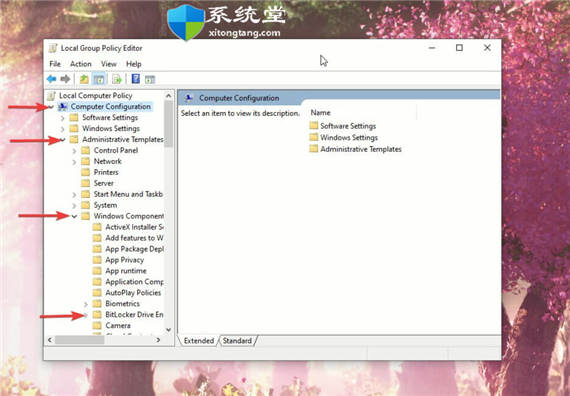Select Application Compatibility tree item
The image size is (570, 396).
pyautogui.click(x=135, y=281)
